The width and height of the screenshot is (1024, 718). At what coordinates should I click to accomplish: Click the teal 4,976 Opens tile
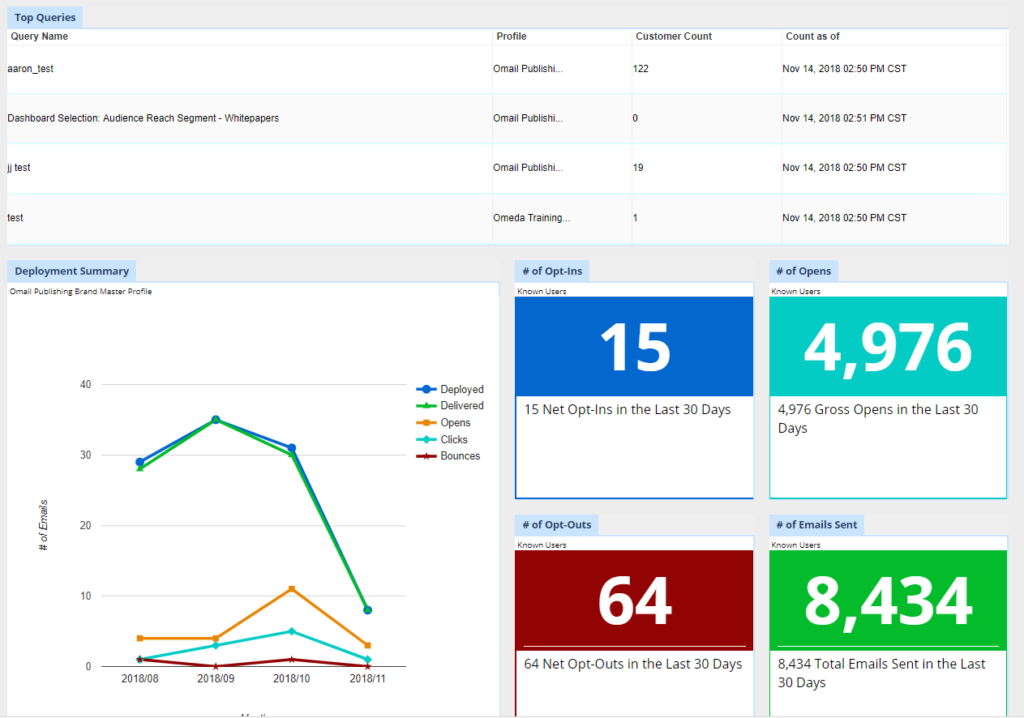click(x=888, y=346)
